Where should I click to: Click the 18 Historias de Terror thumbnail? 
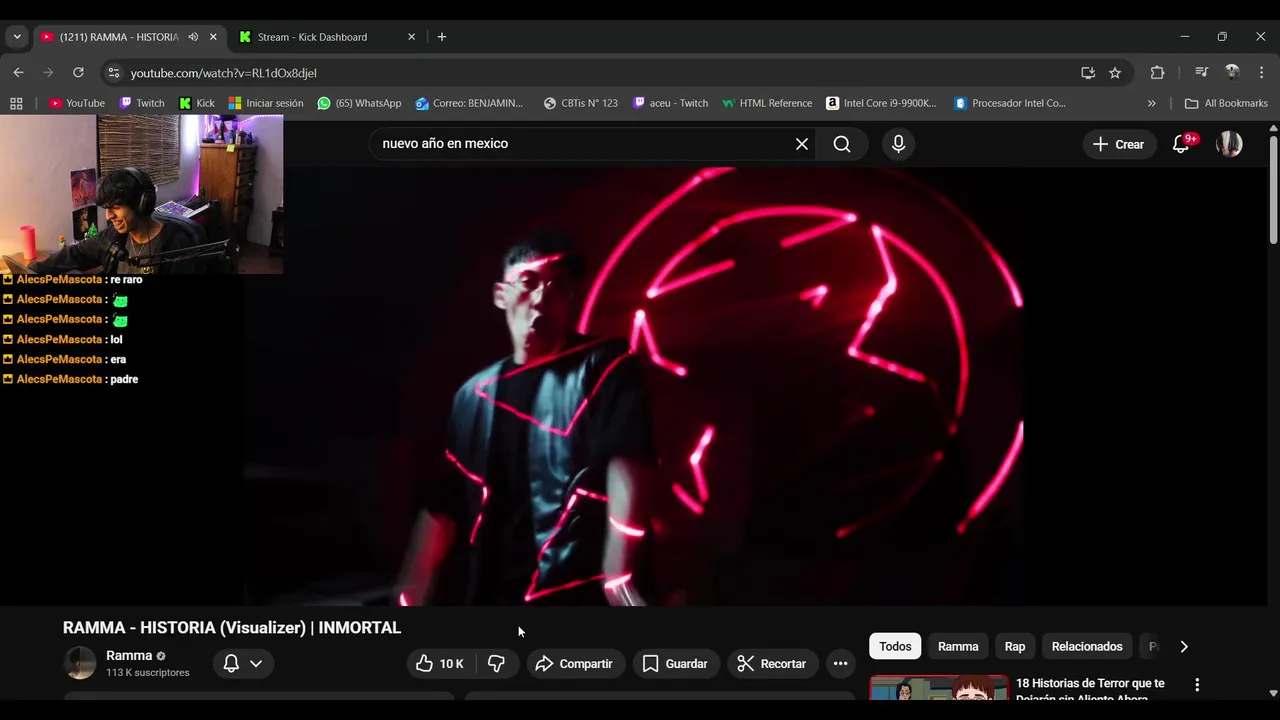(x=939, y=688)
